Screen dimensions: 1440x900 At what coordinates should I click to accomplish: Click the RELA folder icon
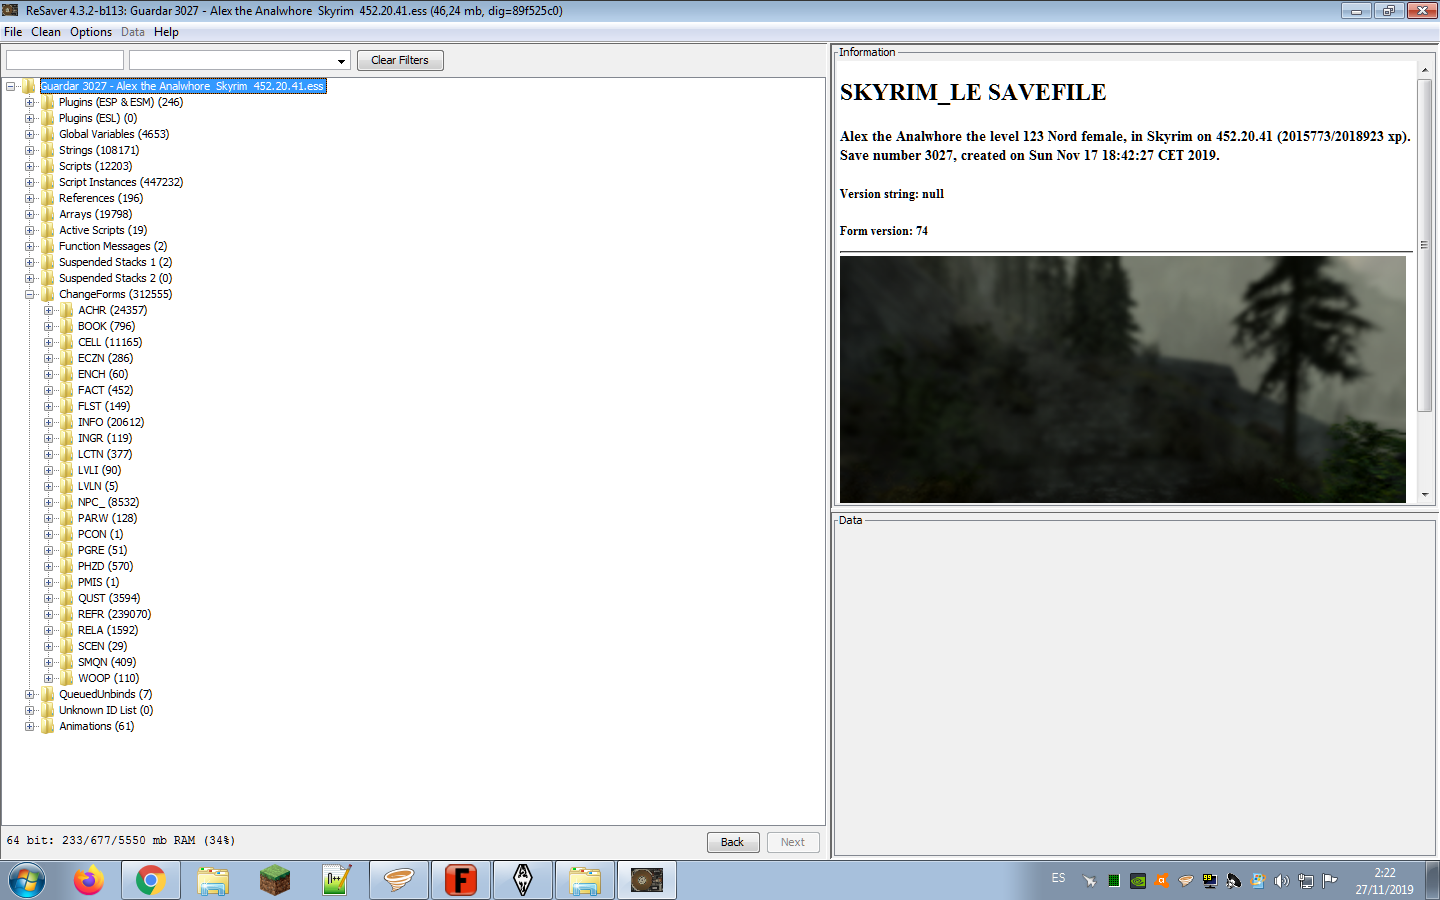tap(67, 630)
